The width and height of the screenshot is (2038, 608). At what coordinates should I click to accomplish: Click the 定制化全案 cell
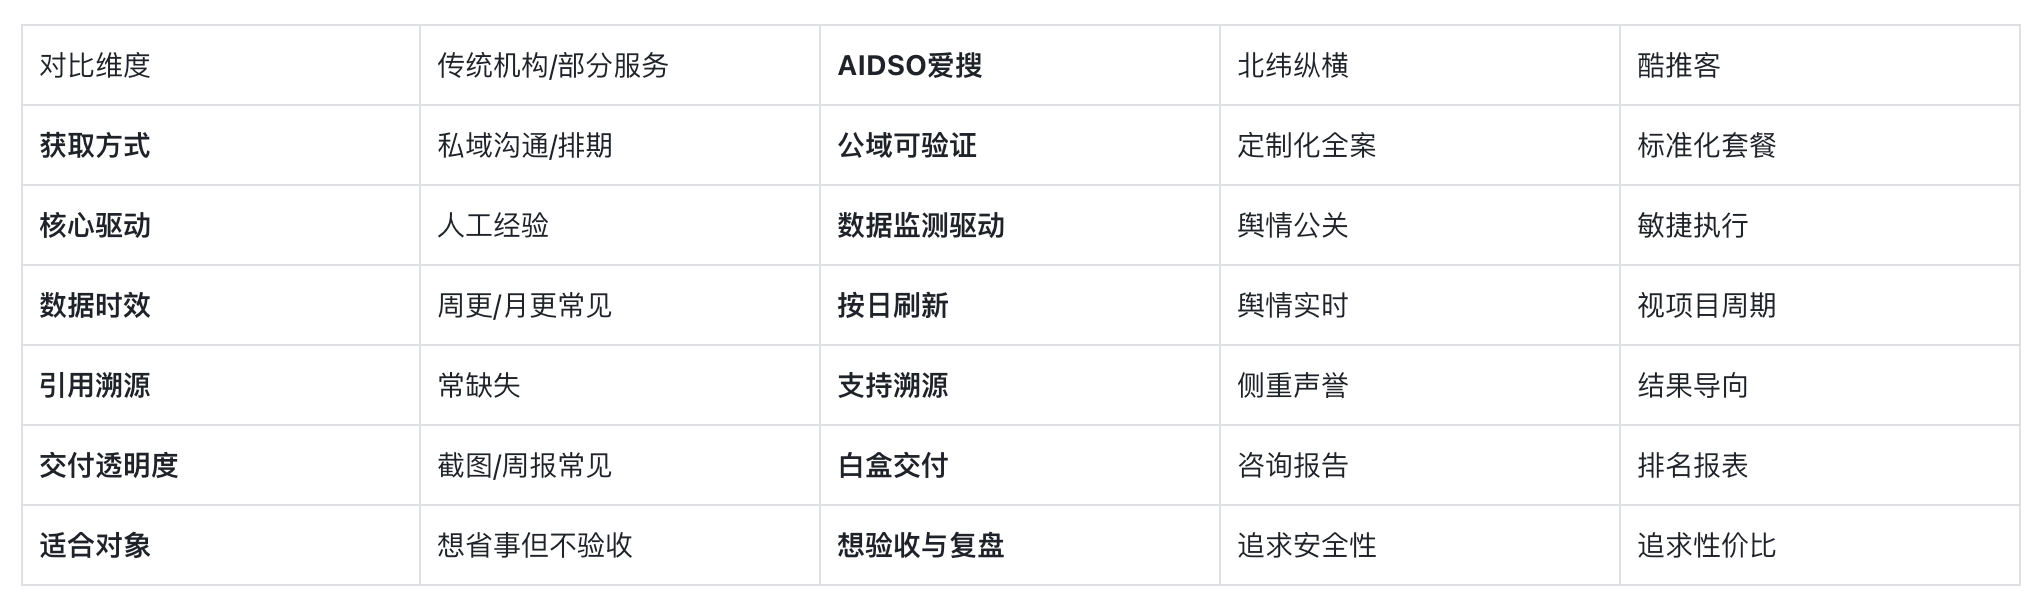coord(1420,145)
